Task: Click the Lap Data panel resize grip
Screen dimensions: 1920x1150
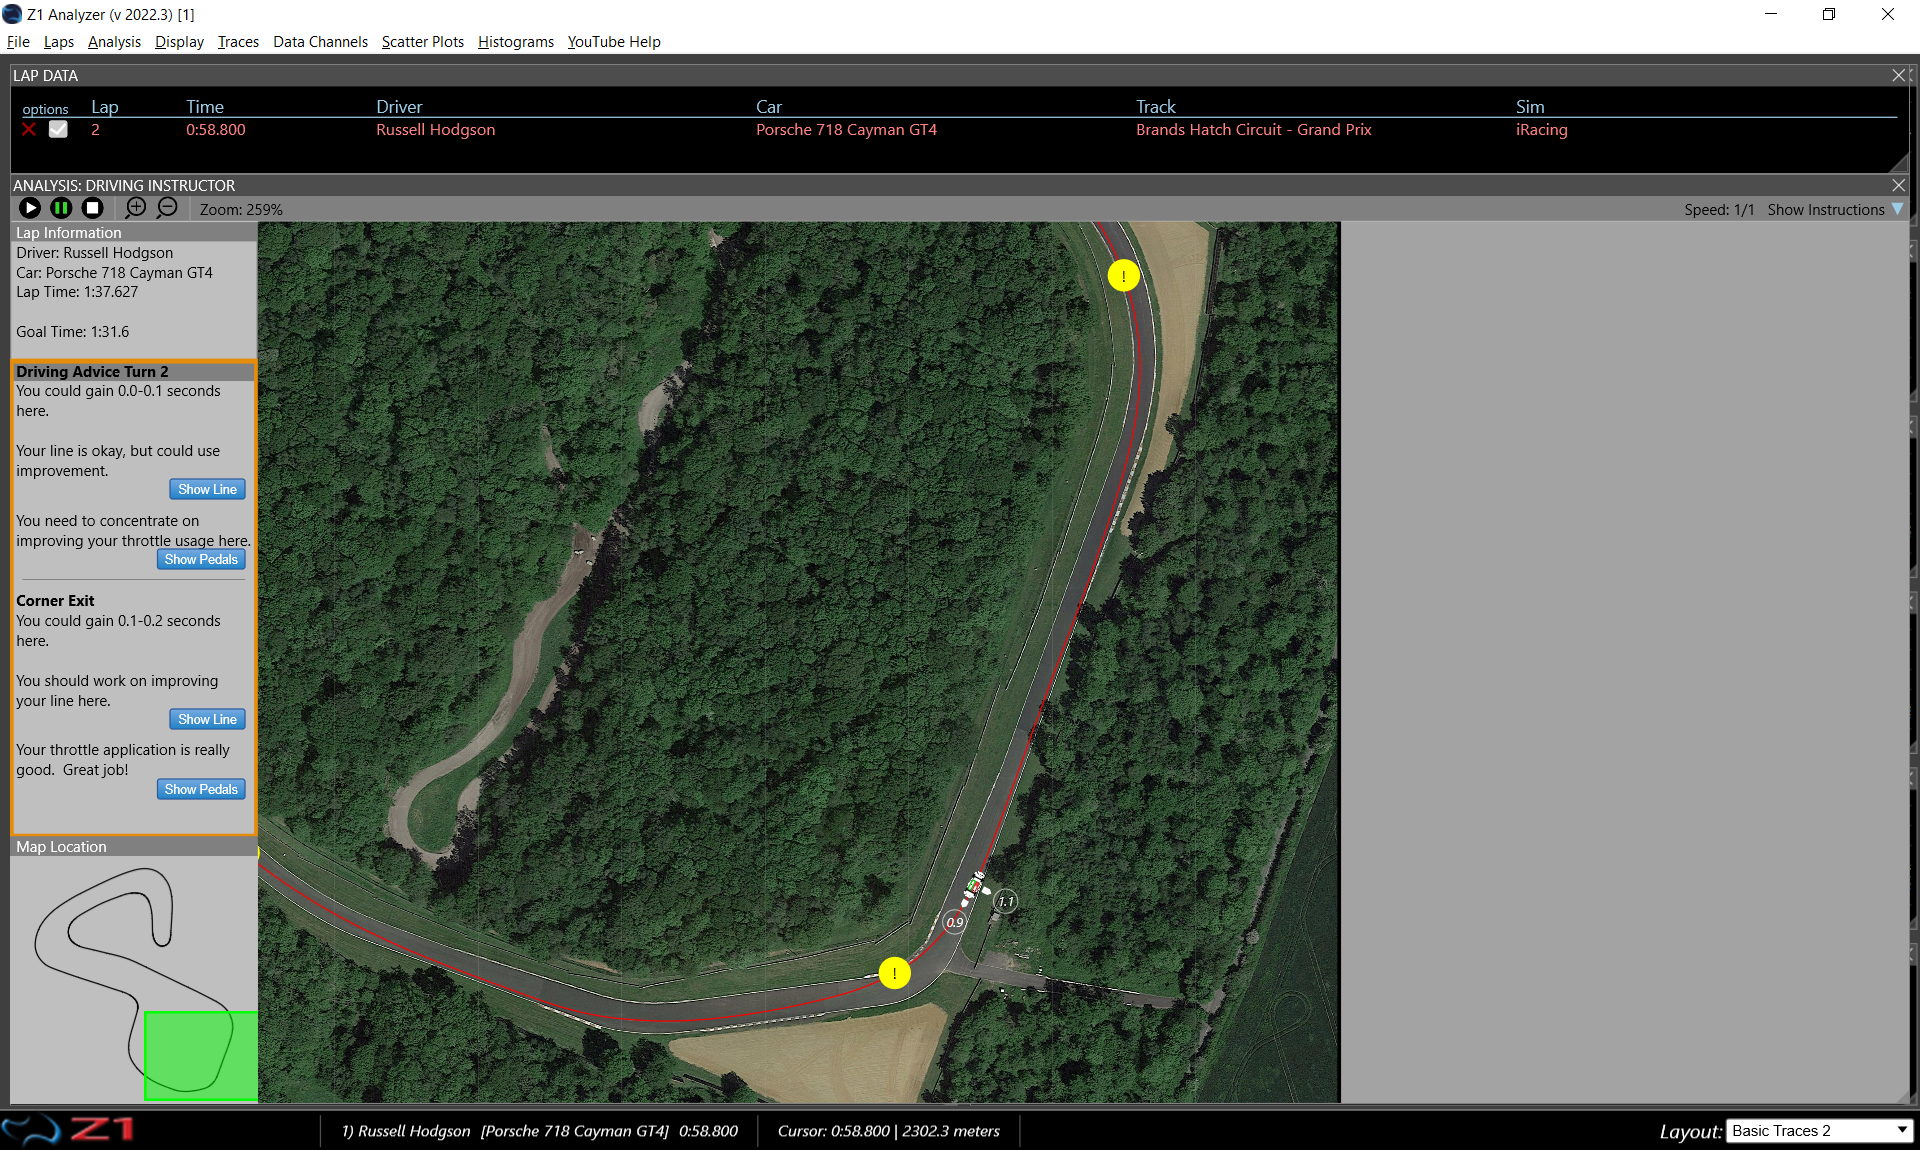Action: [1900, 163]
